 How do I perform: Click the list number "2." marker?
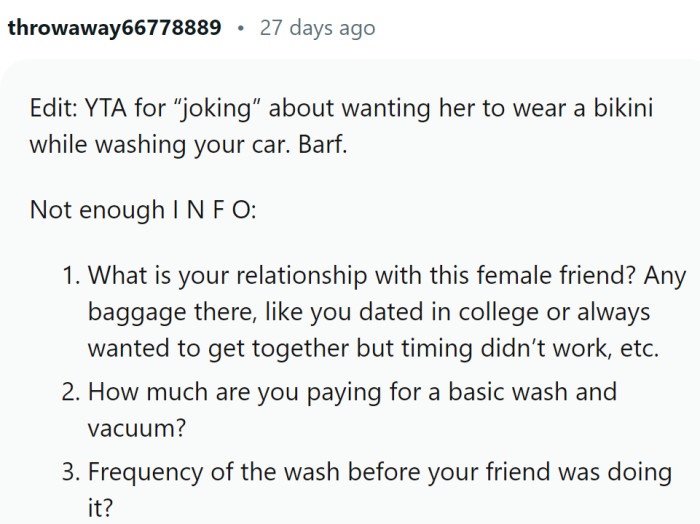click(70, 390)
